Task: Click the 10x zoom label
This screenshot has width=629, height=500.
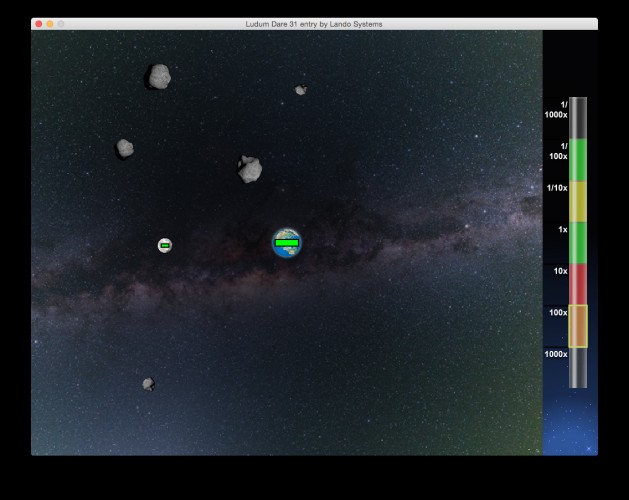Action: point(560,271)
